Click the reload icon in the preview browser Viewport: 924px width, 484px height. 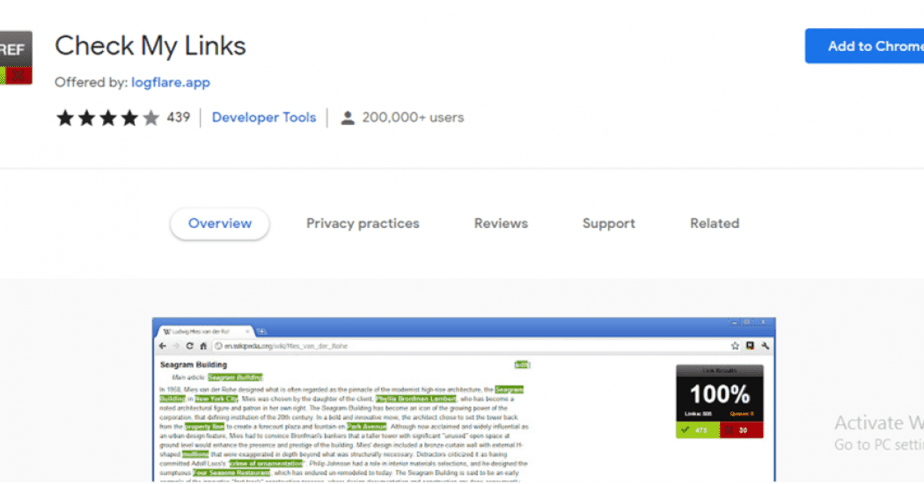pyautogui.click(x=190, y=346)
